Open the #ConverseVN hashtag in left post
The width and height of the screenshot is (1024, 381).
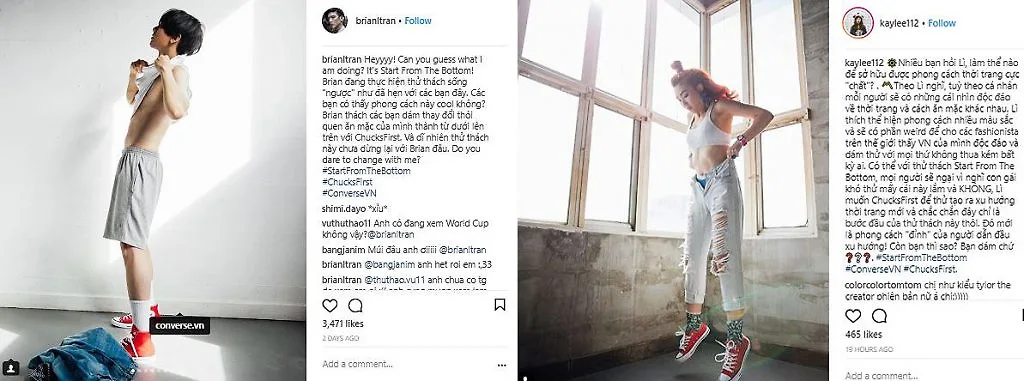349,193
